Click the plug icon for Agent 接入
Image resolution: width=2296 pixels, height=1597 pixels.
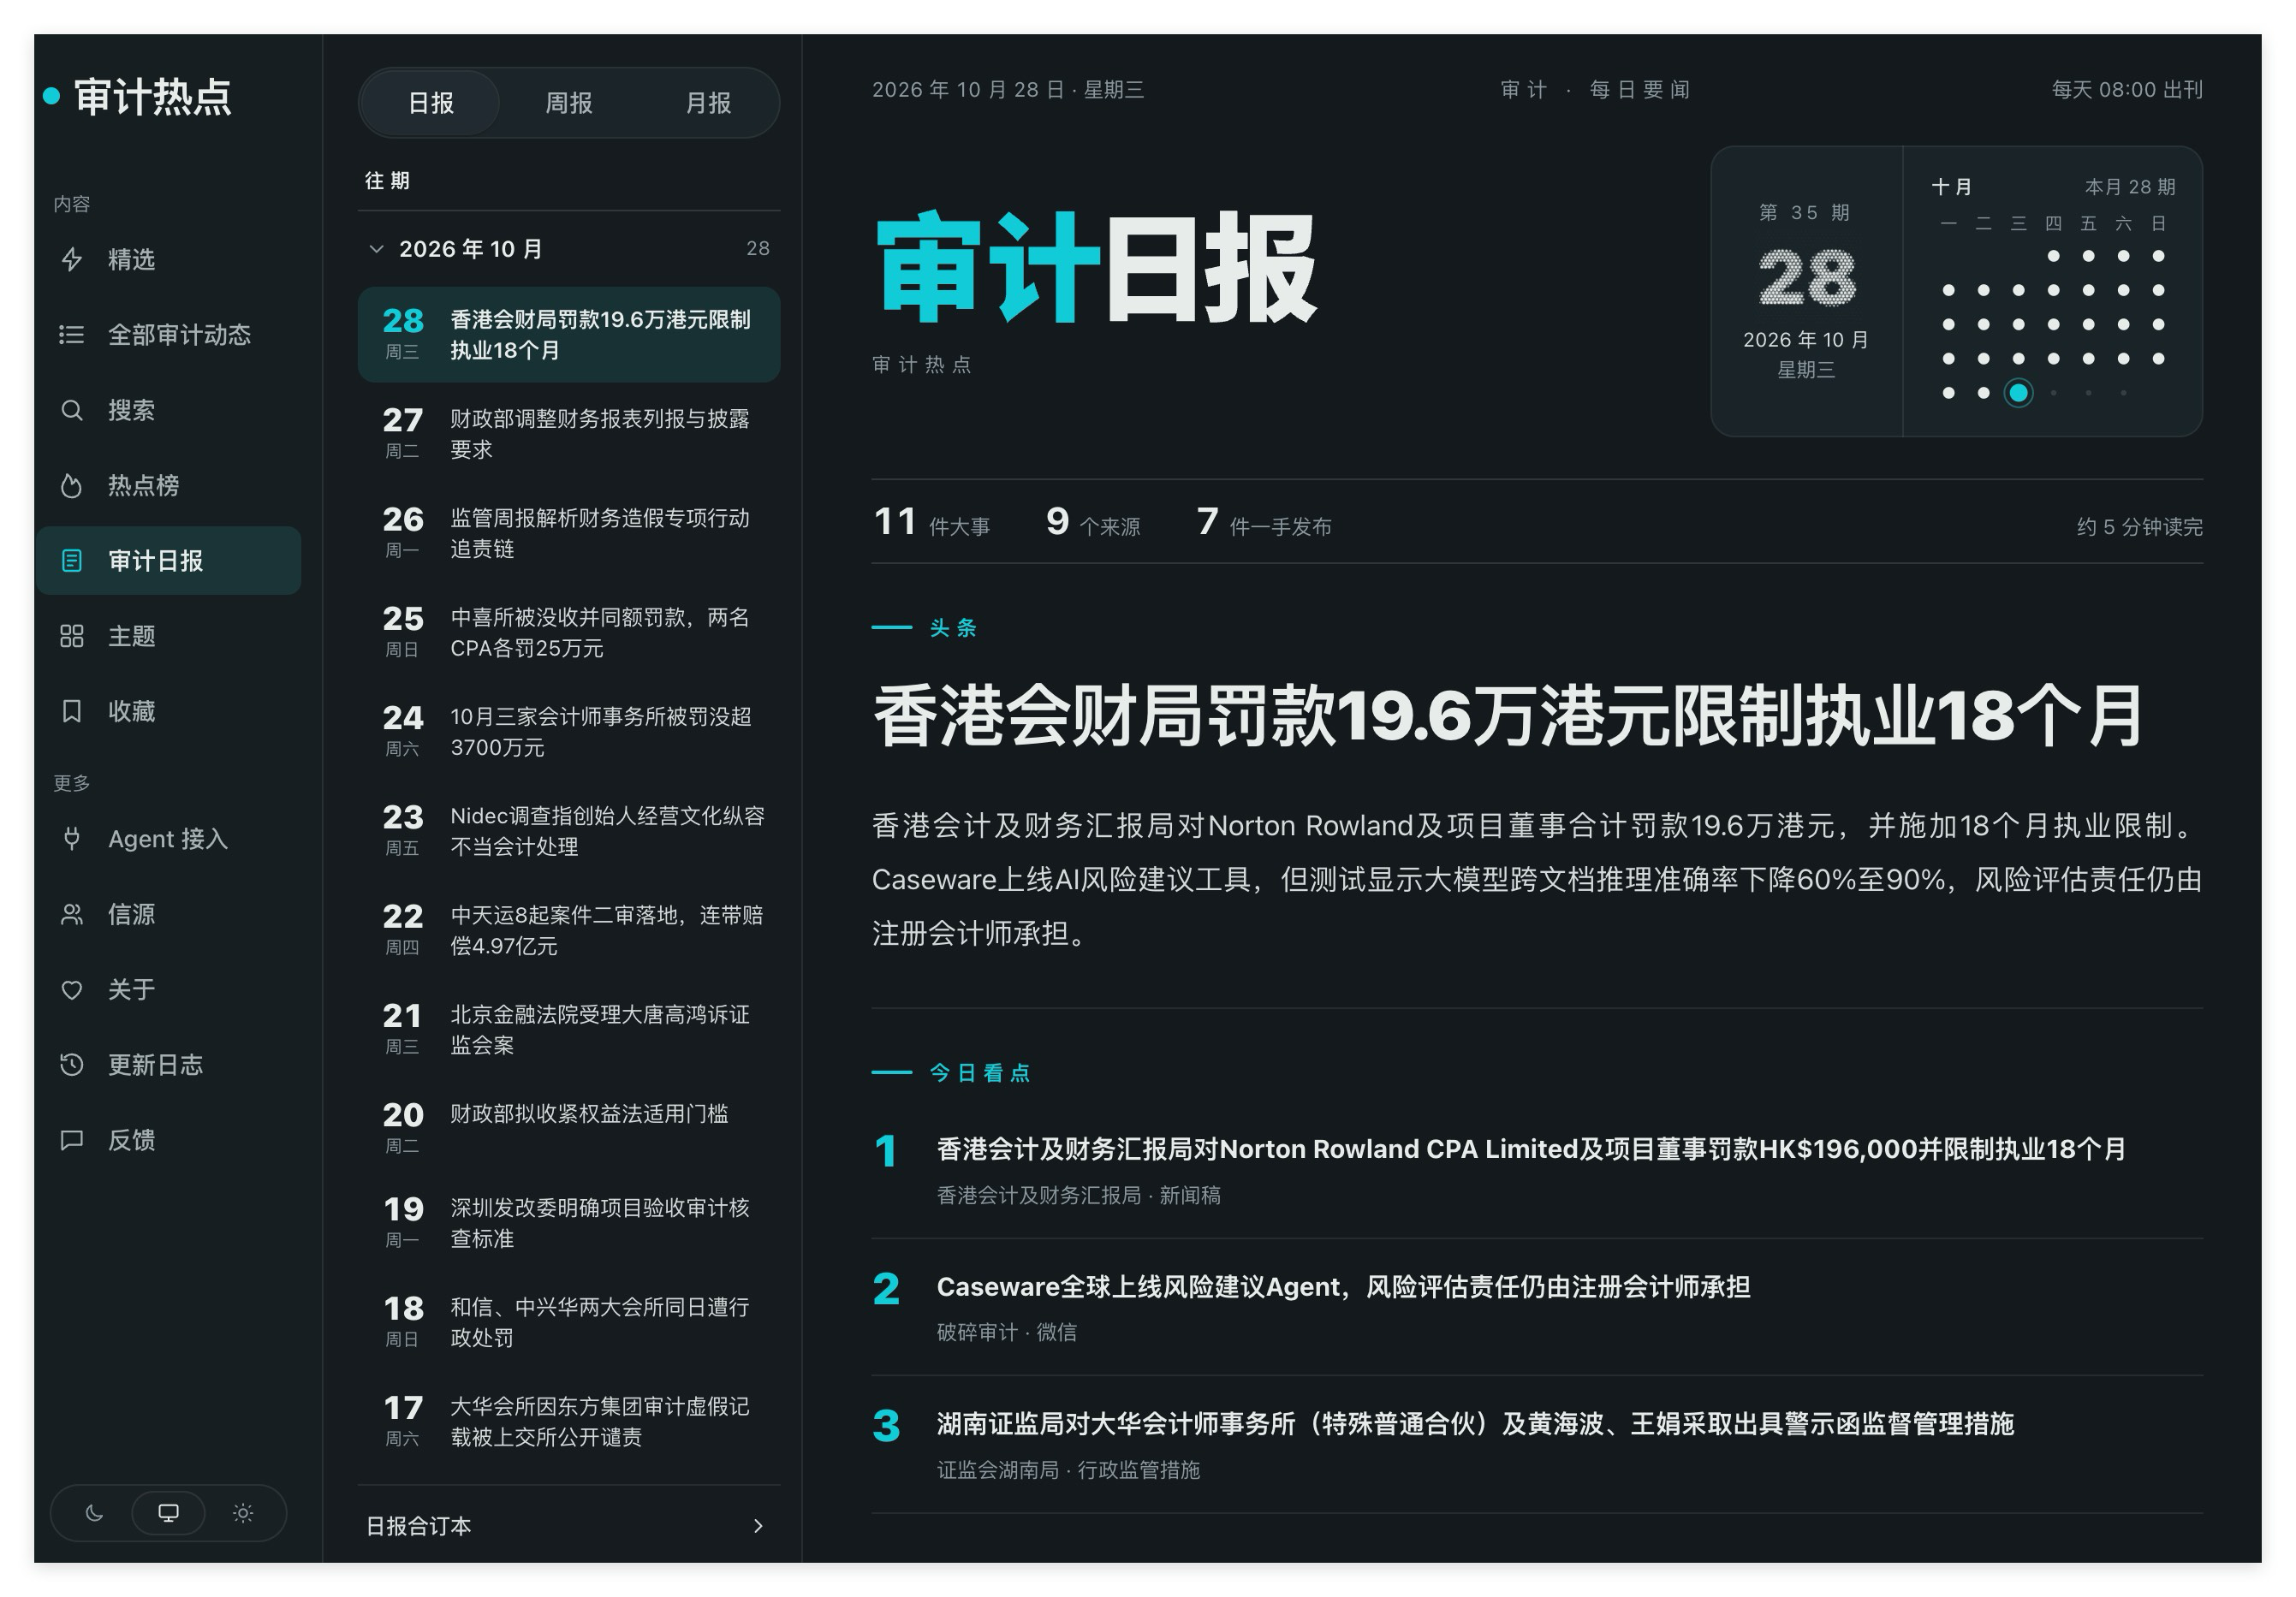point(71,839)
